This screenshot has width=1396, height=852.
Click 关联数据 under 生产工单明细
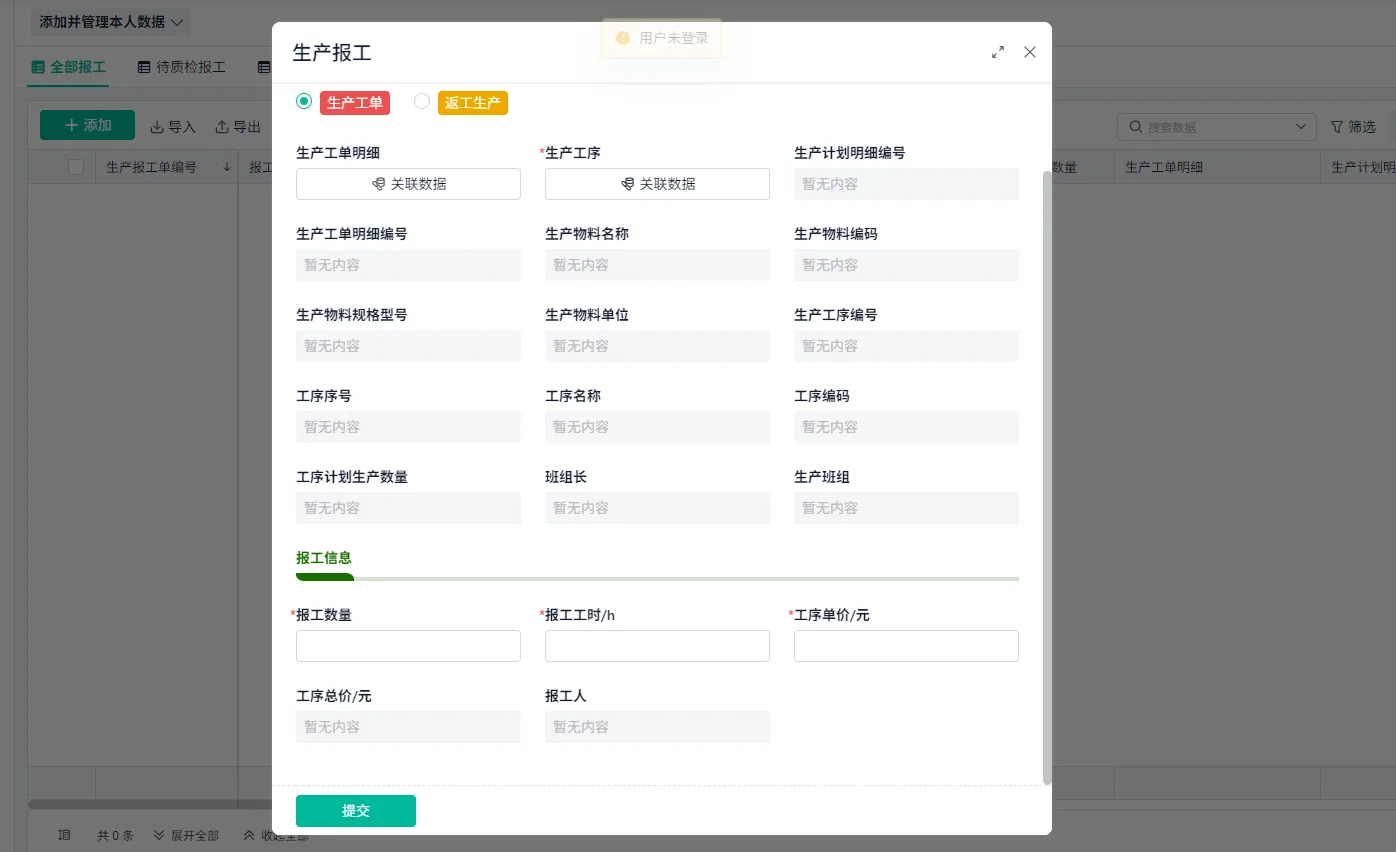coord(408,184)
